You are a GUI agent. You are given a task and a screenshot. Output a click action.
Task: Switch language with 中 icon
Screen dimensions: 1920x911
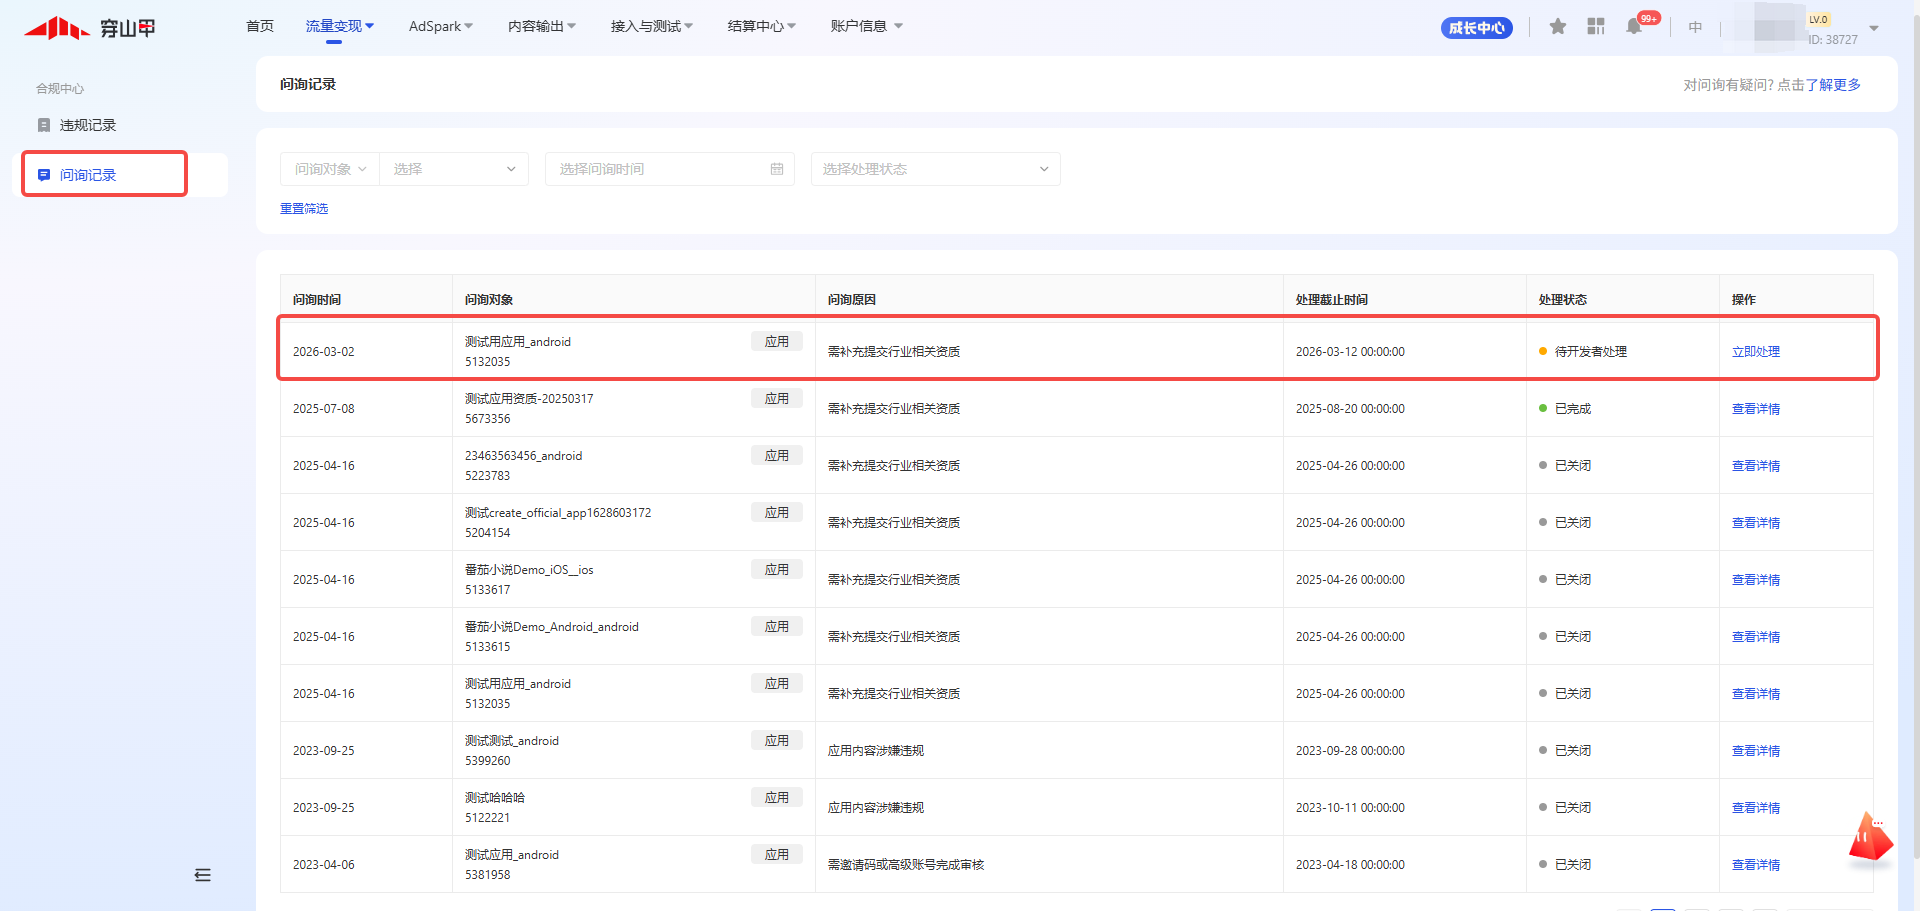click(x=1695, y=28)
